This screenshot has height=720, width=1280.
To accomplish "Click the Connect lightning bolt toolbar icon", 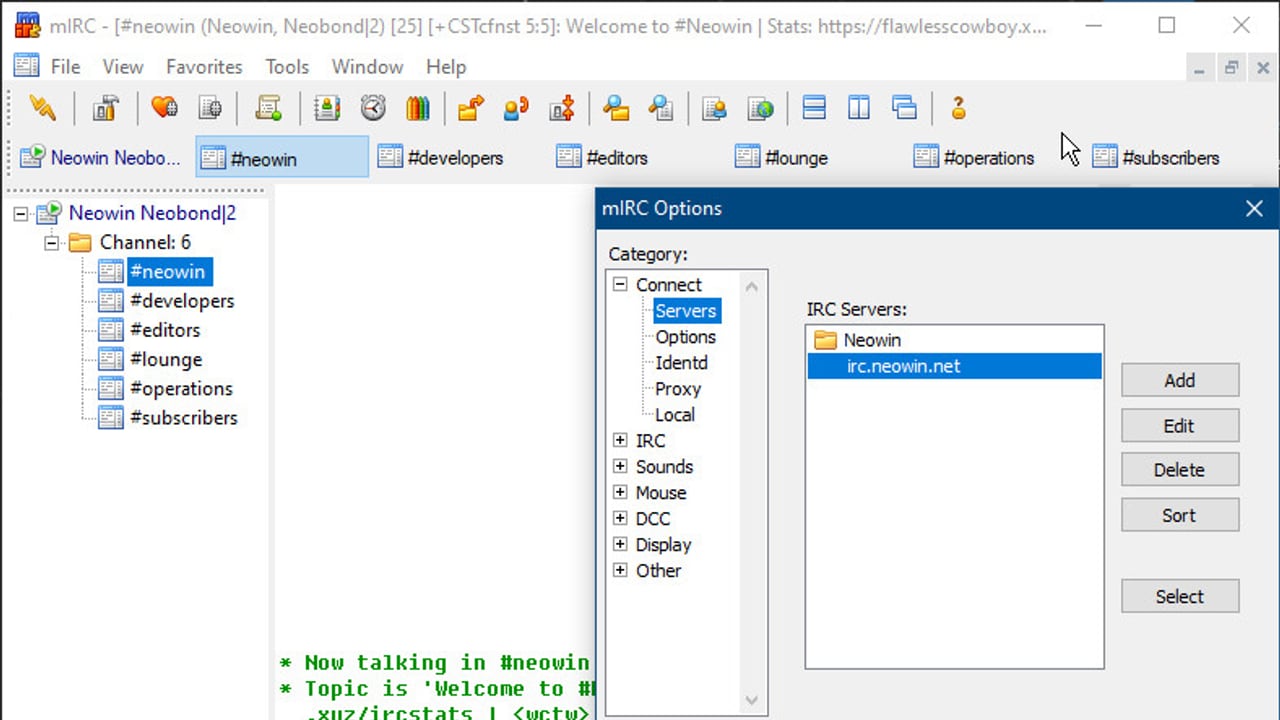I will 42,108.
